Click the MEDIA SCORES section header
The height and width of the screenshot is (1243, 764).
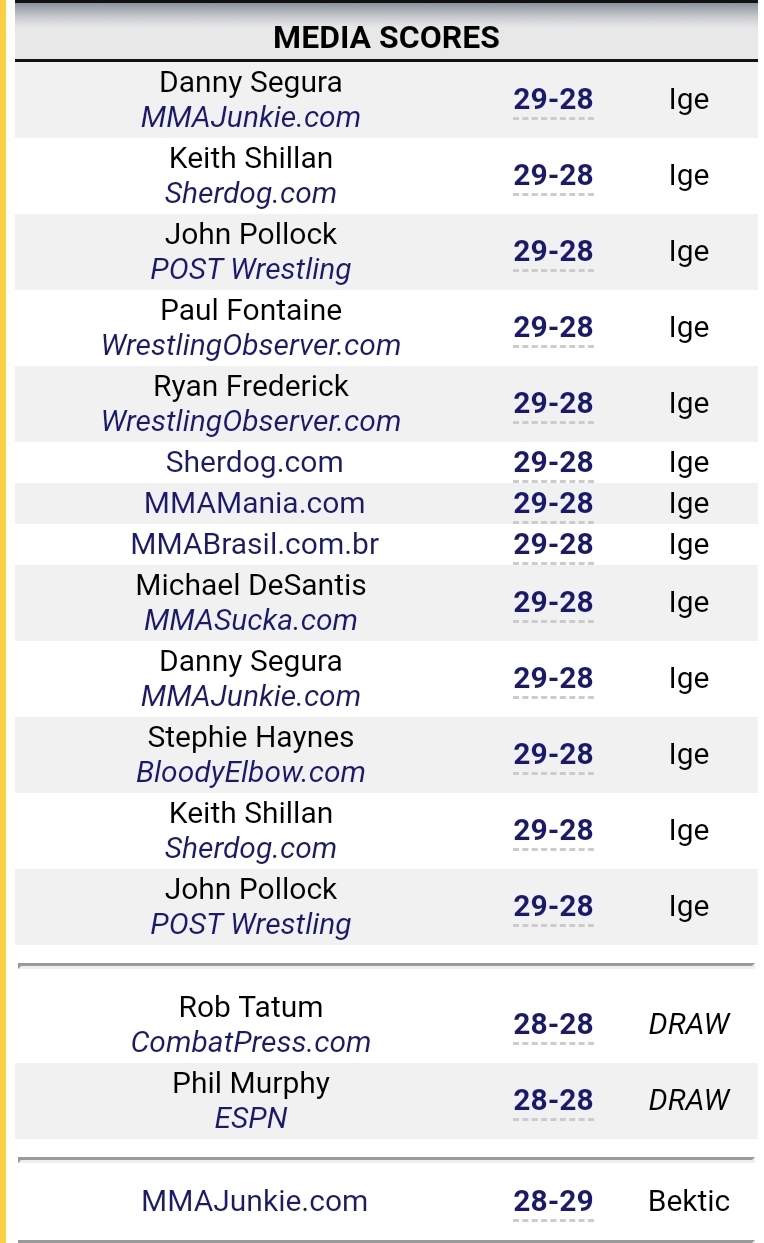(x=386, y=37)
